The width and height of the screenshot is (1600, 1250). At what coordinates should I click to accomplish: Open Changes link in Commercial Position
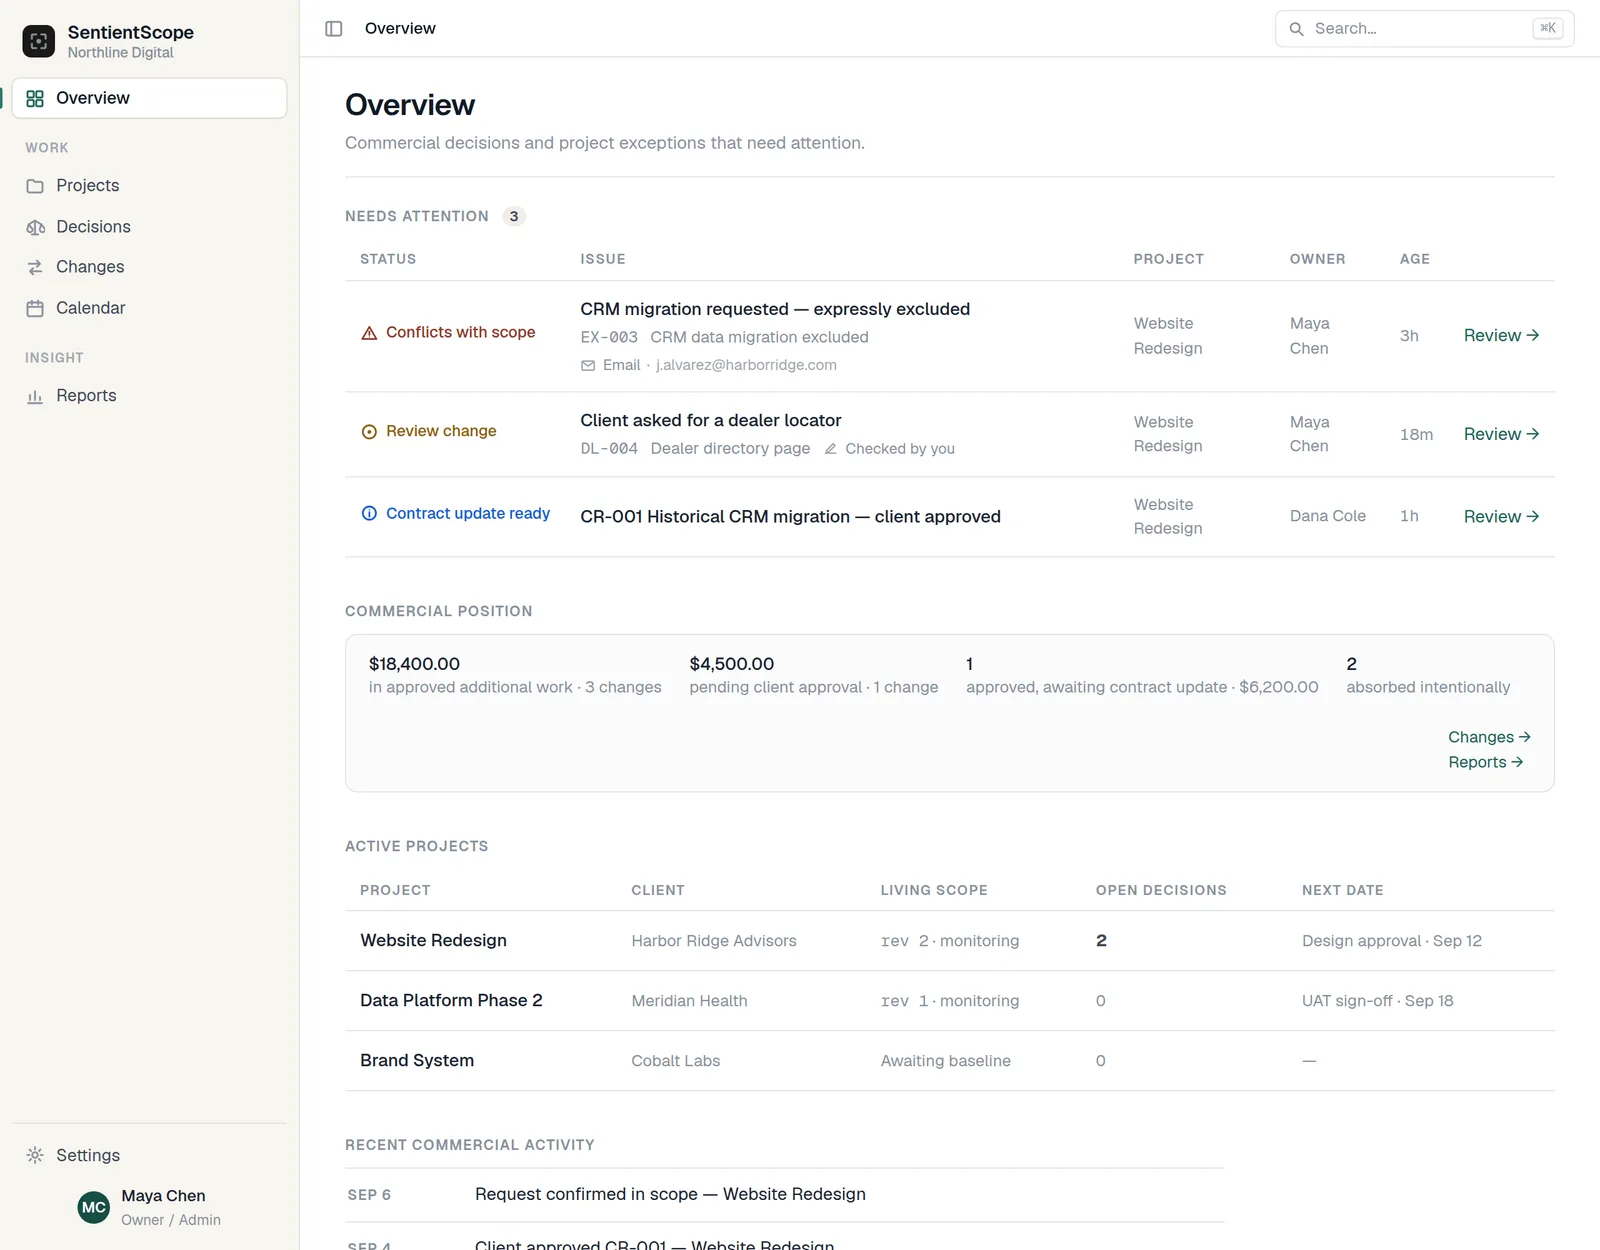pos(1489,737)
